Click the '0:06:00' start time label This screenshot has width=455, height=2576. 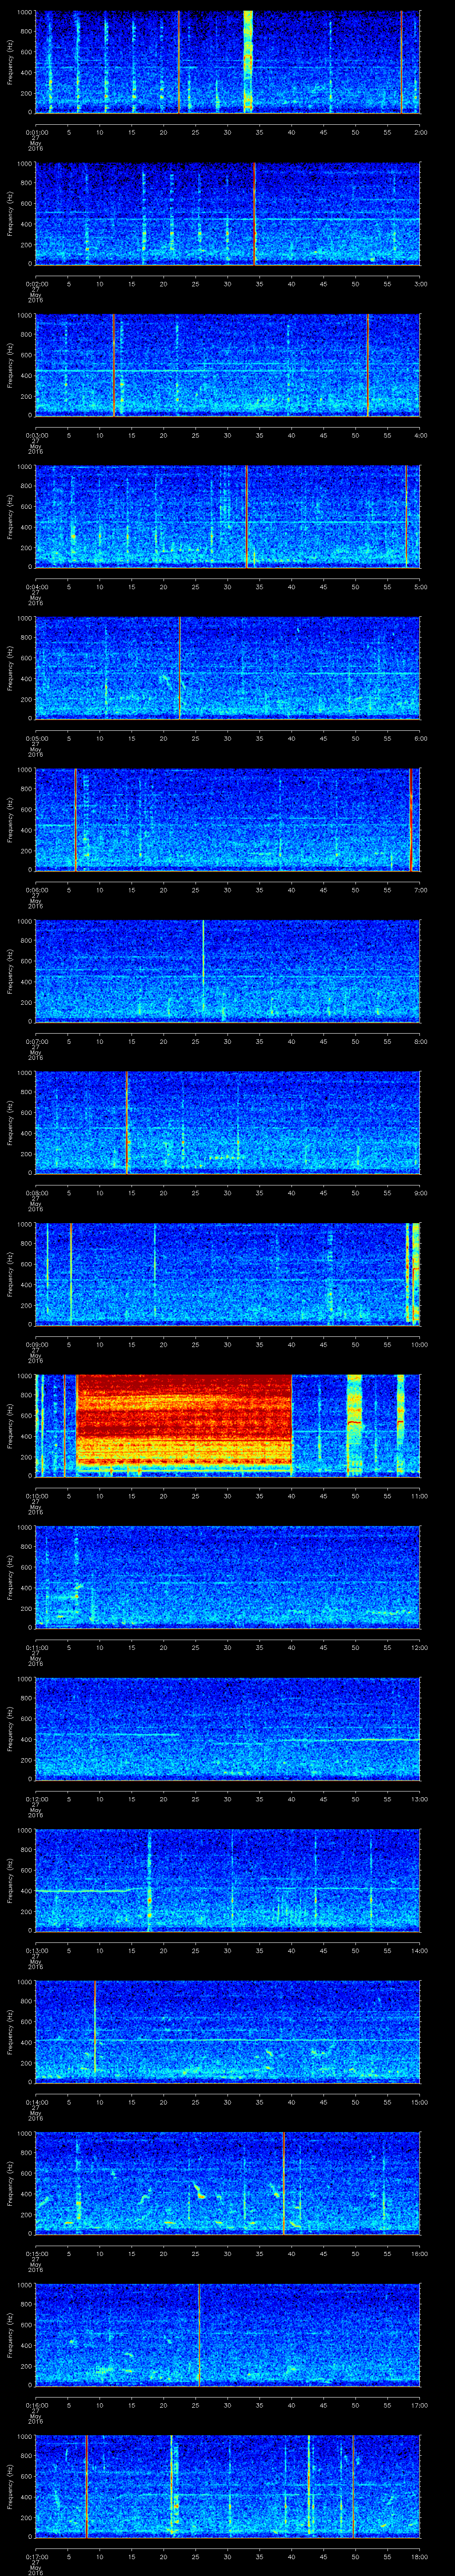tap(36, 890)
